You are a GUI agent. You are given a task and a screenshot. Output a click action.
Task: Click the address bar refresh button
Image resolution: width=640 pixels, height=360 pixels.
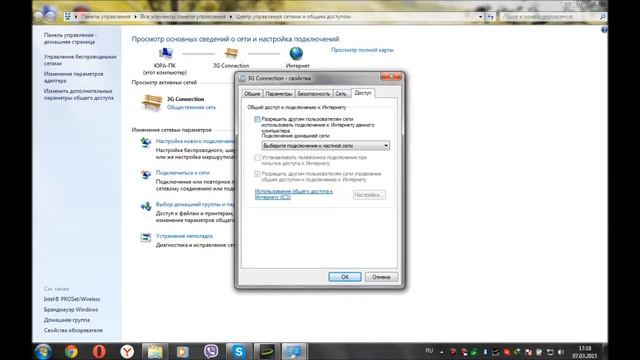[490, 17]
